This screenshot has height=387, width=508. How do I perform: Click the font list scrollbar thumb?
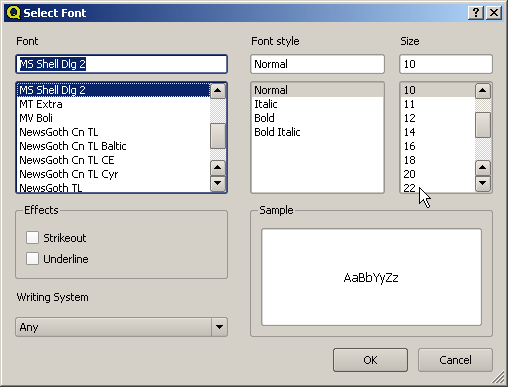pos(218,136)
